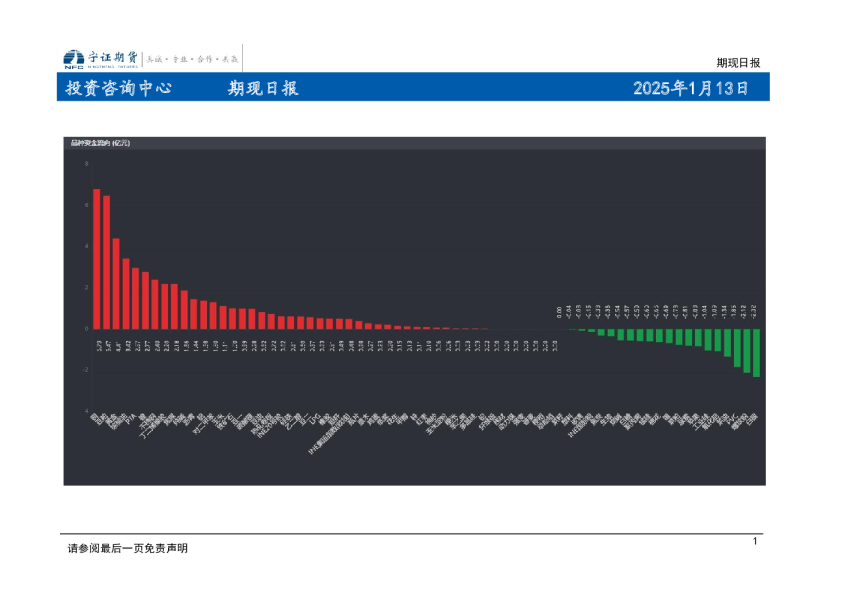Click the chart title 品种资金流向 (亿元)
The height and width of the screenshot is (596, 842).
pos(101,144)
